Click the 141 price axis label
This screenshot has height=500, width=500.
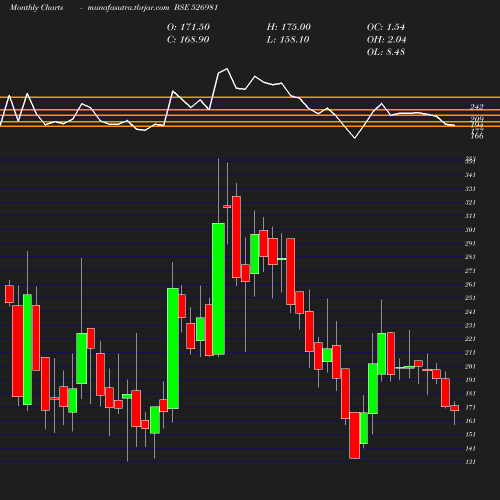[470, 449]
